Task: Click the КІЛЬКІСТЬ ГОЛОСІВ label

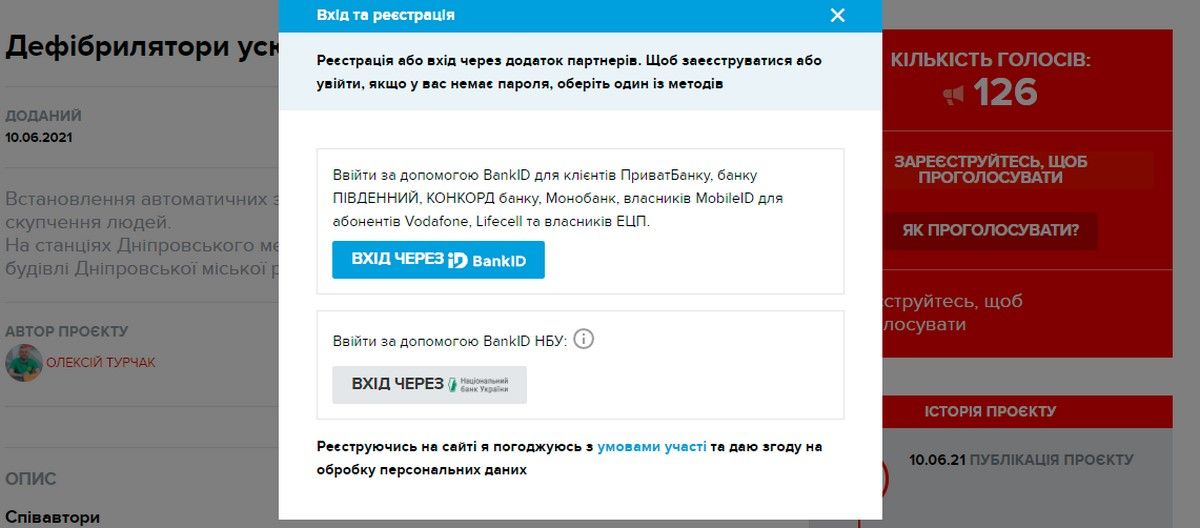Action: click(x=990, y=60)
